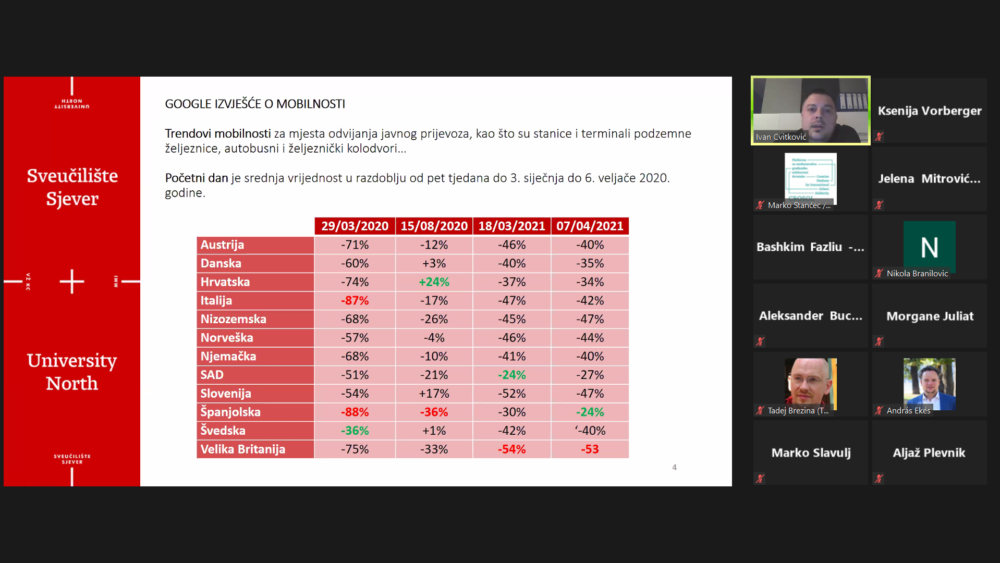Click the Švedska row label
This screenshot has width=1000, height=563.
[x=255, y=430]
